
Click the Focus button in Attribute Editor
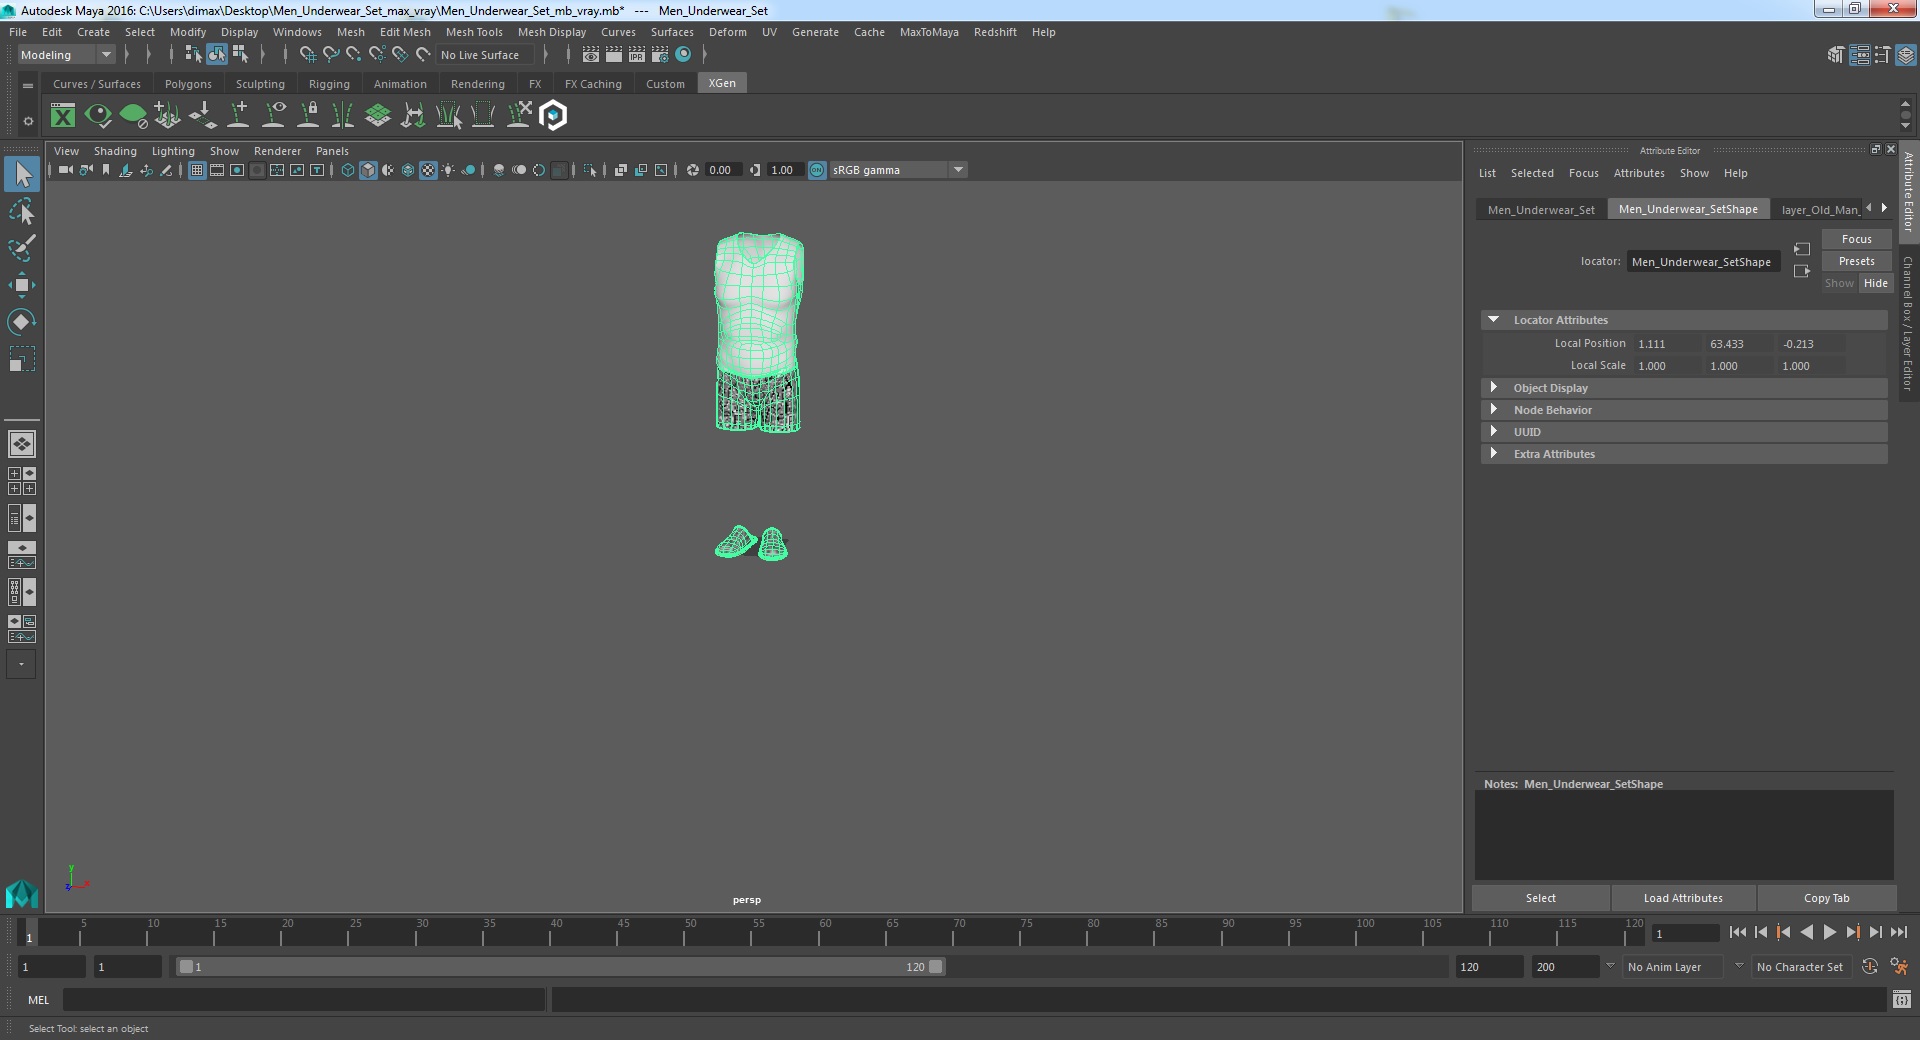pos(1856,239)
